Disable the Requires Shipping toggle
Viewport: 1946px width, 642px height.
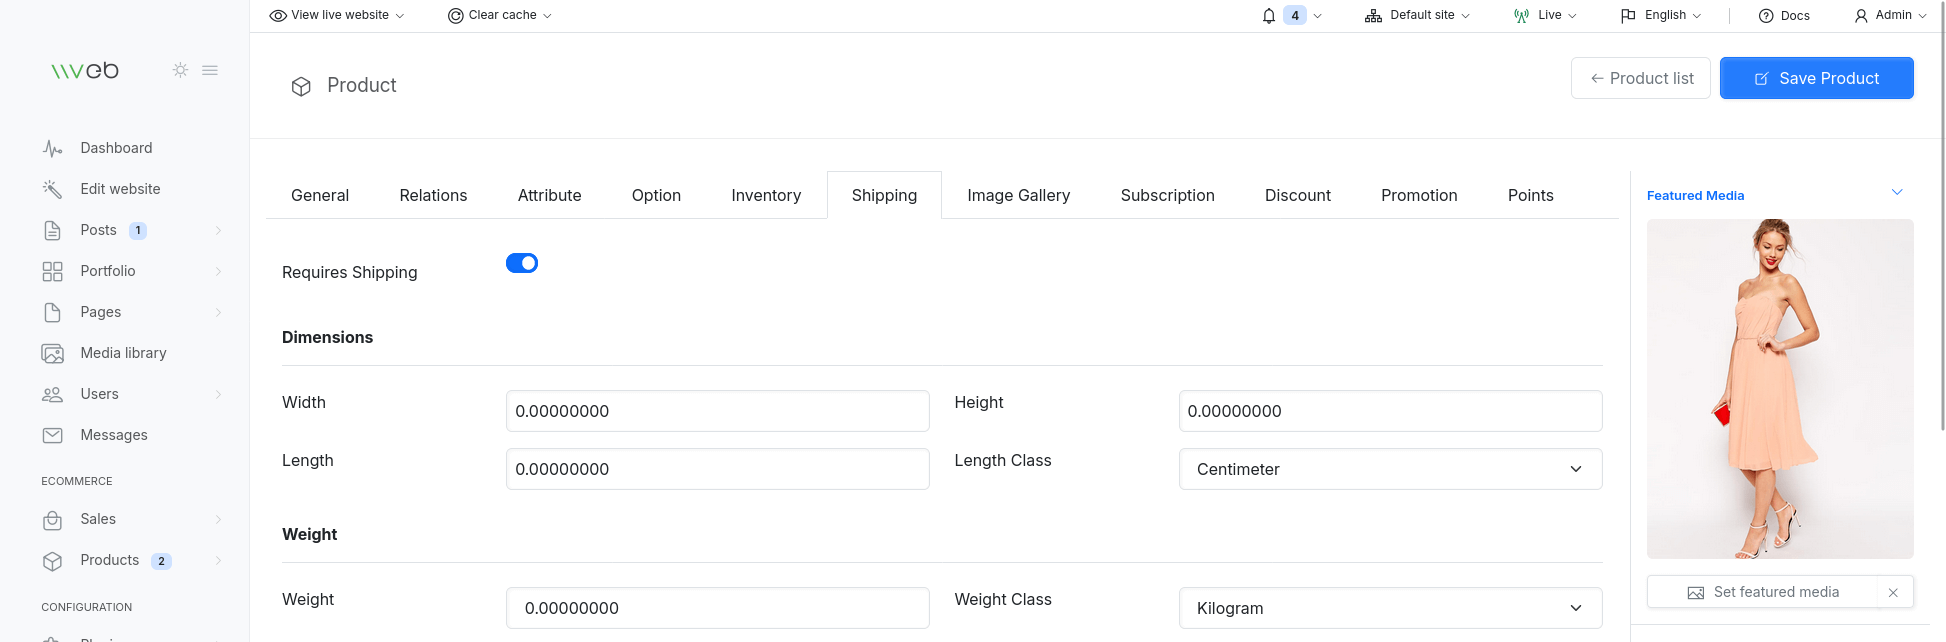(522, 263)
